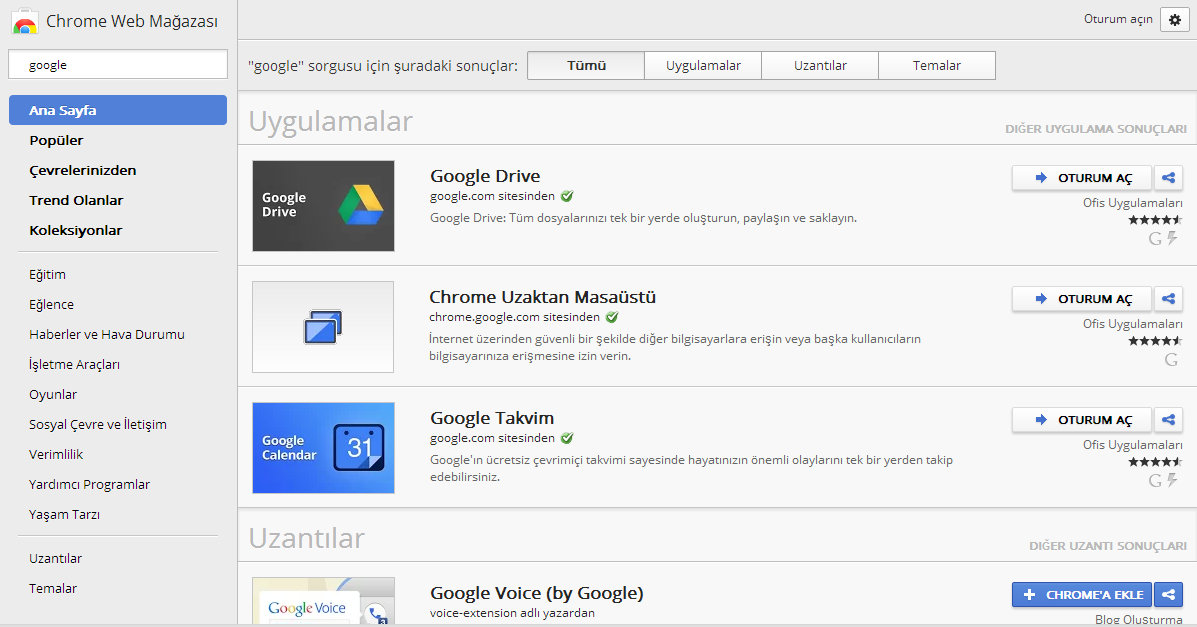Click OTURUM AÇ for Google Drive
1197x627 pixels.
[1081, 177]
